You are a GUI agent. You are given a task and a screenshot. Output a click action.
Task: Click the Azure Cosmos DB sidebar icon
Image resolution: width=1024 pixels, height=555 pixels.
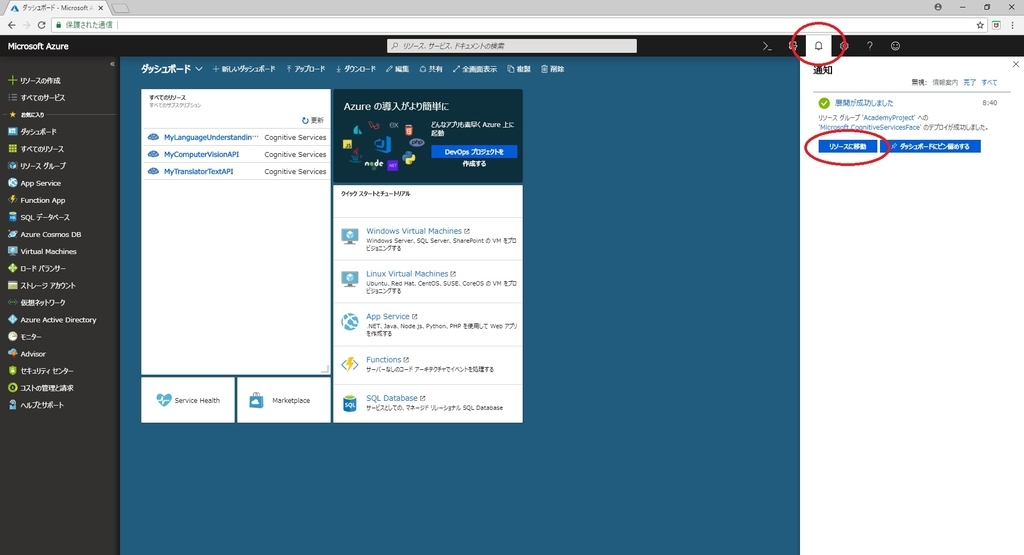point(12,234)
